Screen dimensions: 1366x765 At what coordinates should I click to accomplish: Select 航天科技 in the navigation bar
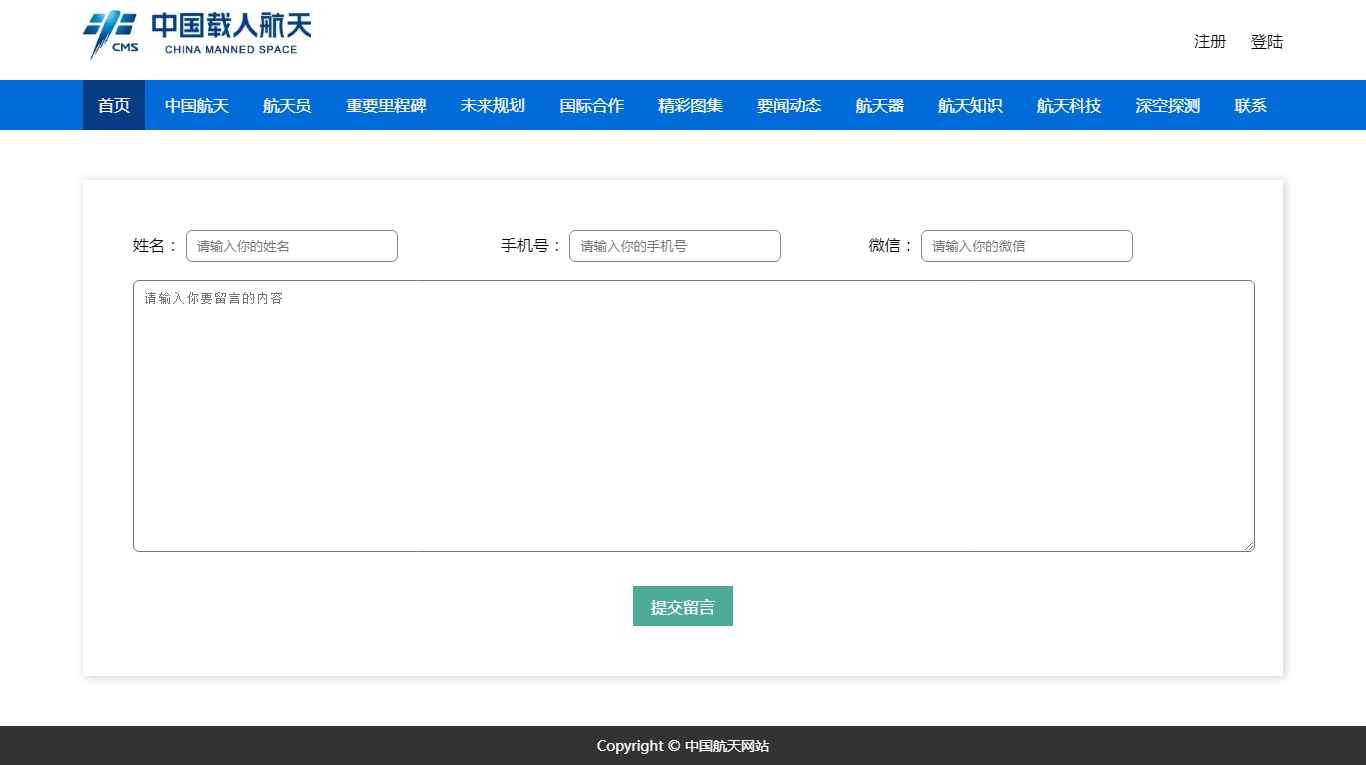(x=1069, y=106)
